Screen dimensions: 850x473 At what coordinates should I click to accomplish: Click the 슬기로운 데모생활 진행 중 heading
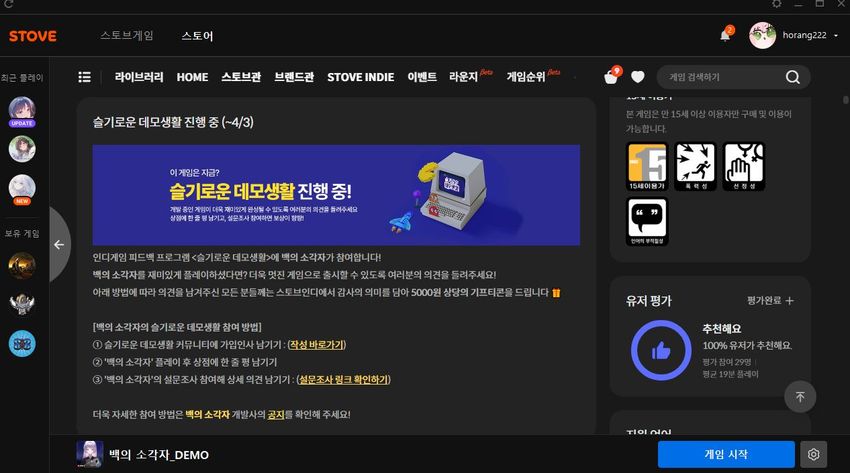point(173,122)
